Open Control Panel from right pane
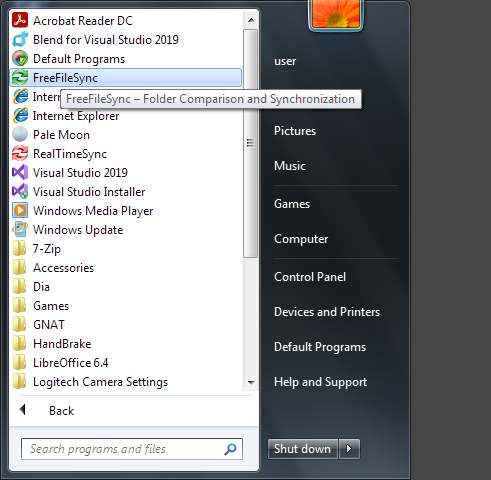 pyautogui.click(x=310, y=277)
